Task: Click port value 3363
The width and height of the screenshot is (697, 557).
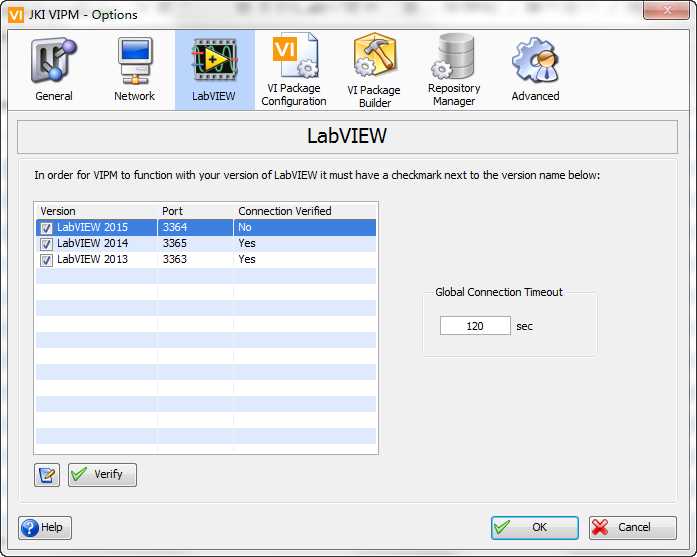Action: click(175, 259)
